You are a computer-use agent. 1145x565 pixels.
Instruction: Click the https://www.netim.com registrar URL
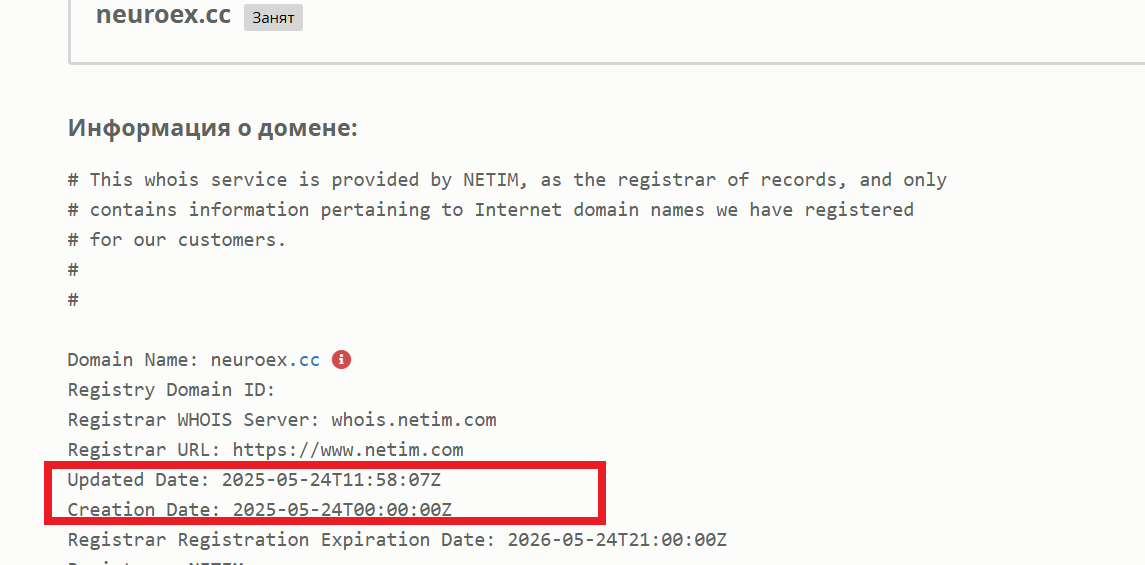[348, 450]
